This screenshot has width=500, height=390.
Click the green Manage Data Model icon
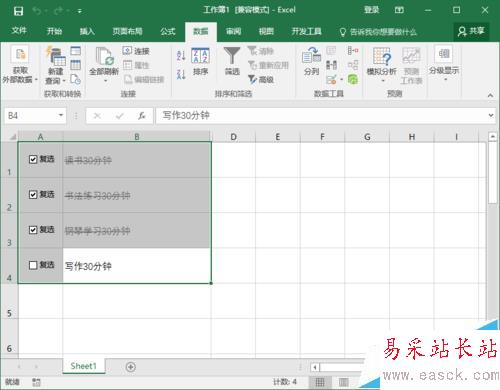tap(353, 79)
